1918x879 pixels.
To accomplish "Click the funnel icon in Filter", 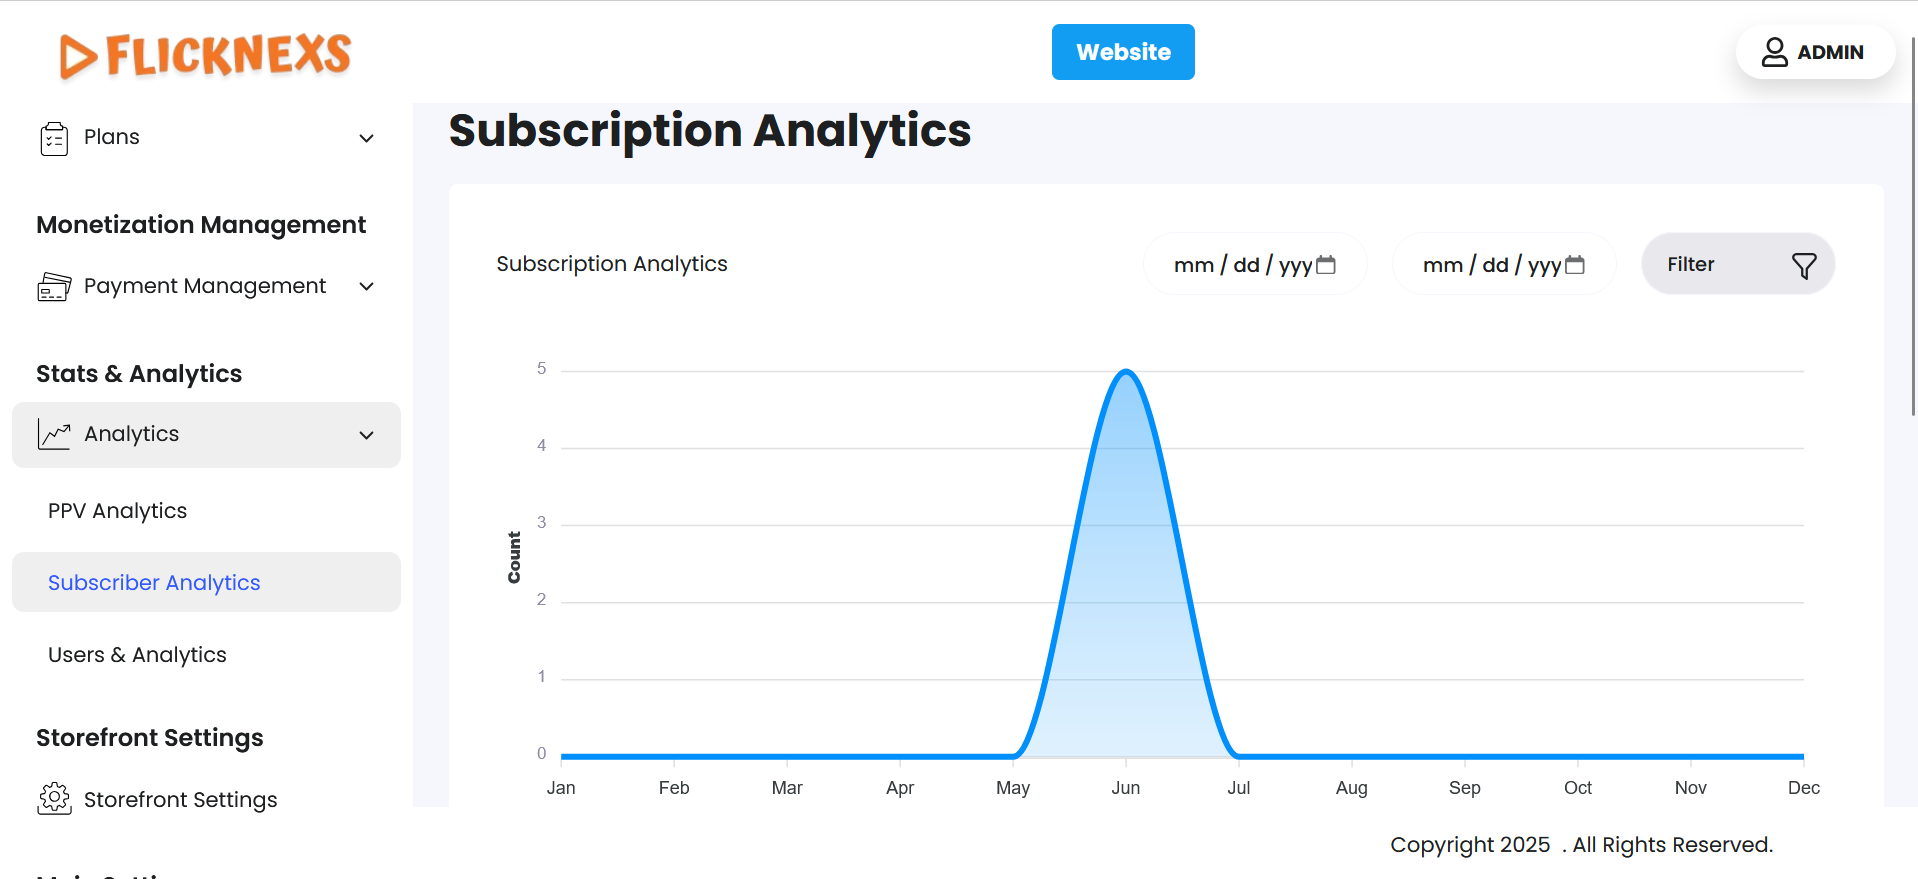I will tap(1804, 265).
